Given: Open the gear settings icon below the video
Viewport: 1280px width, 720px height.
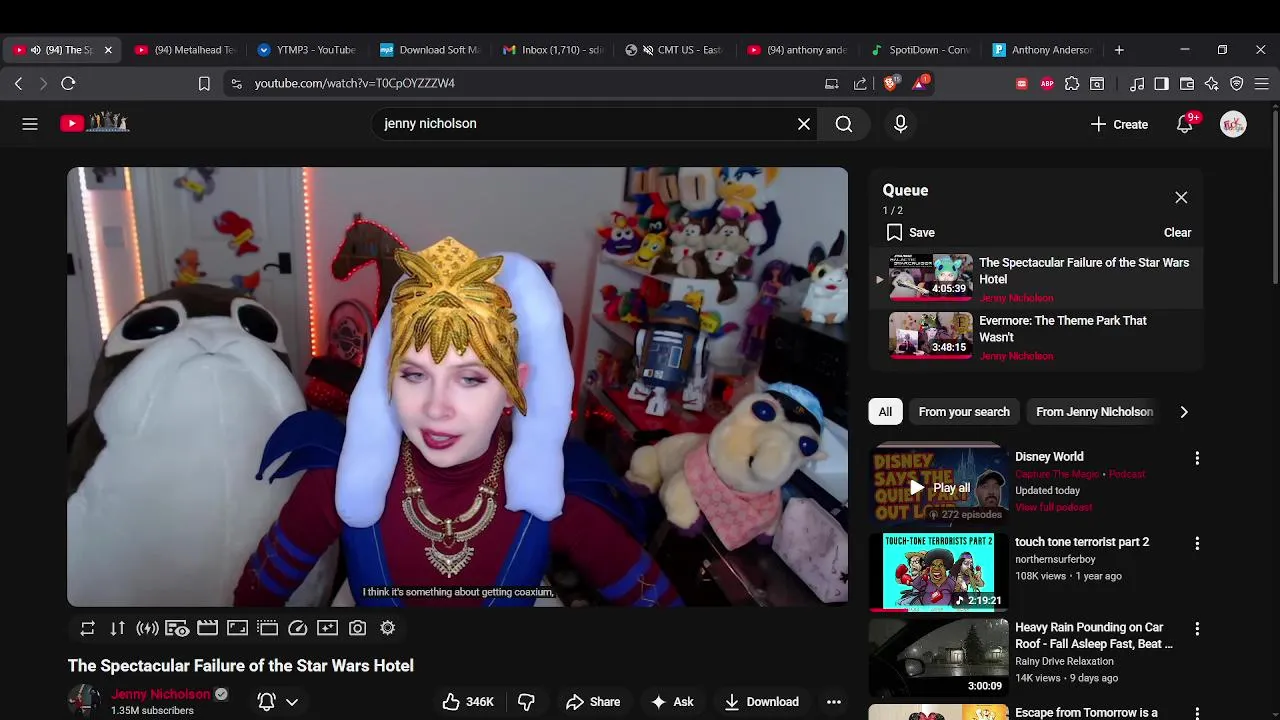Looking at the screenshot, I should tap(387, 628).
